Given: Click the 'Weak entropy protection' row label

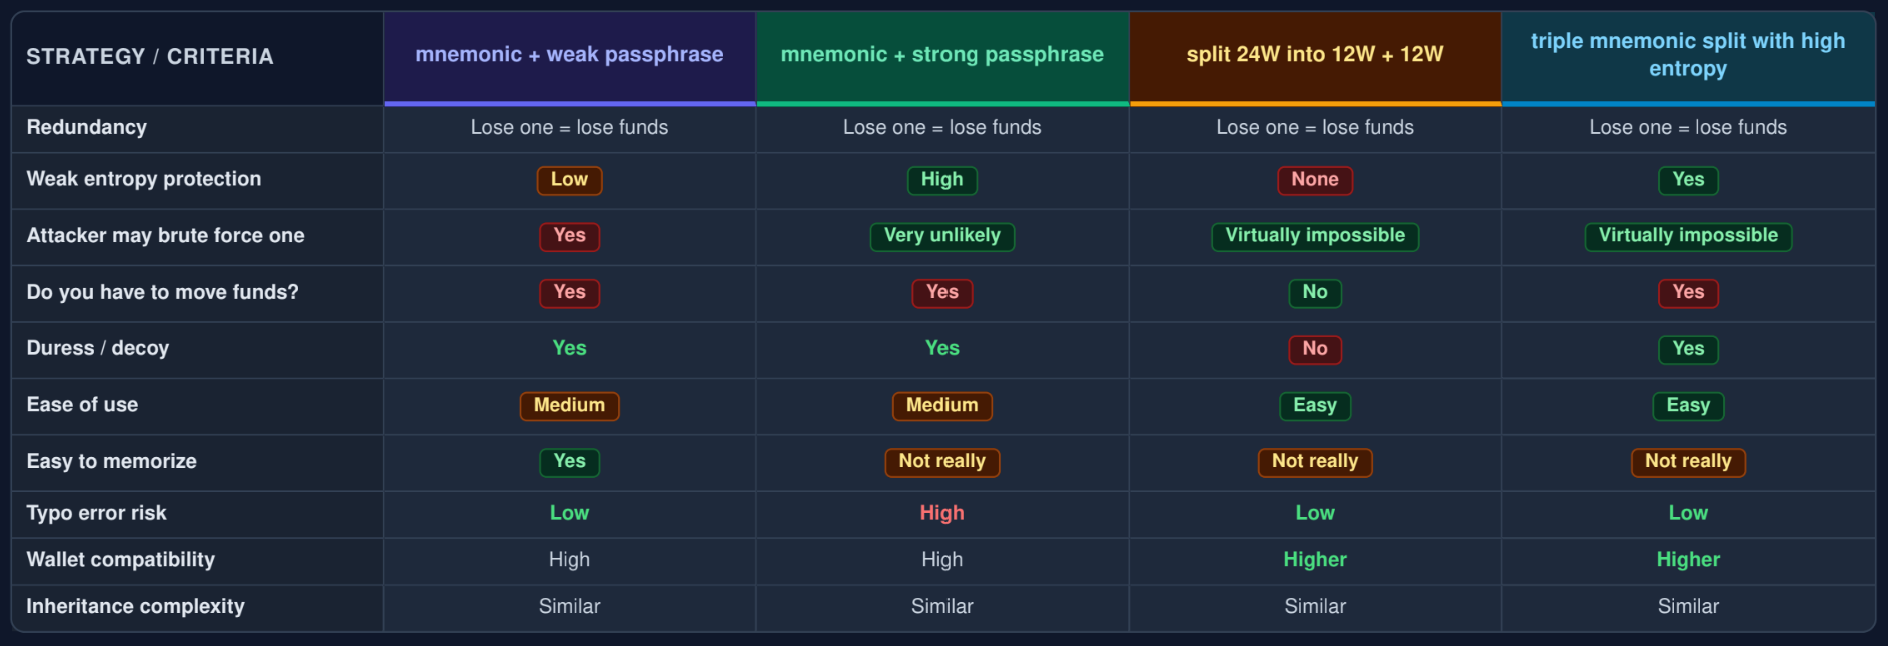Looking at the screenshot, I should [x=144, y=179].
